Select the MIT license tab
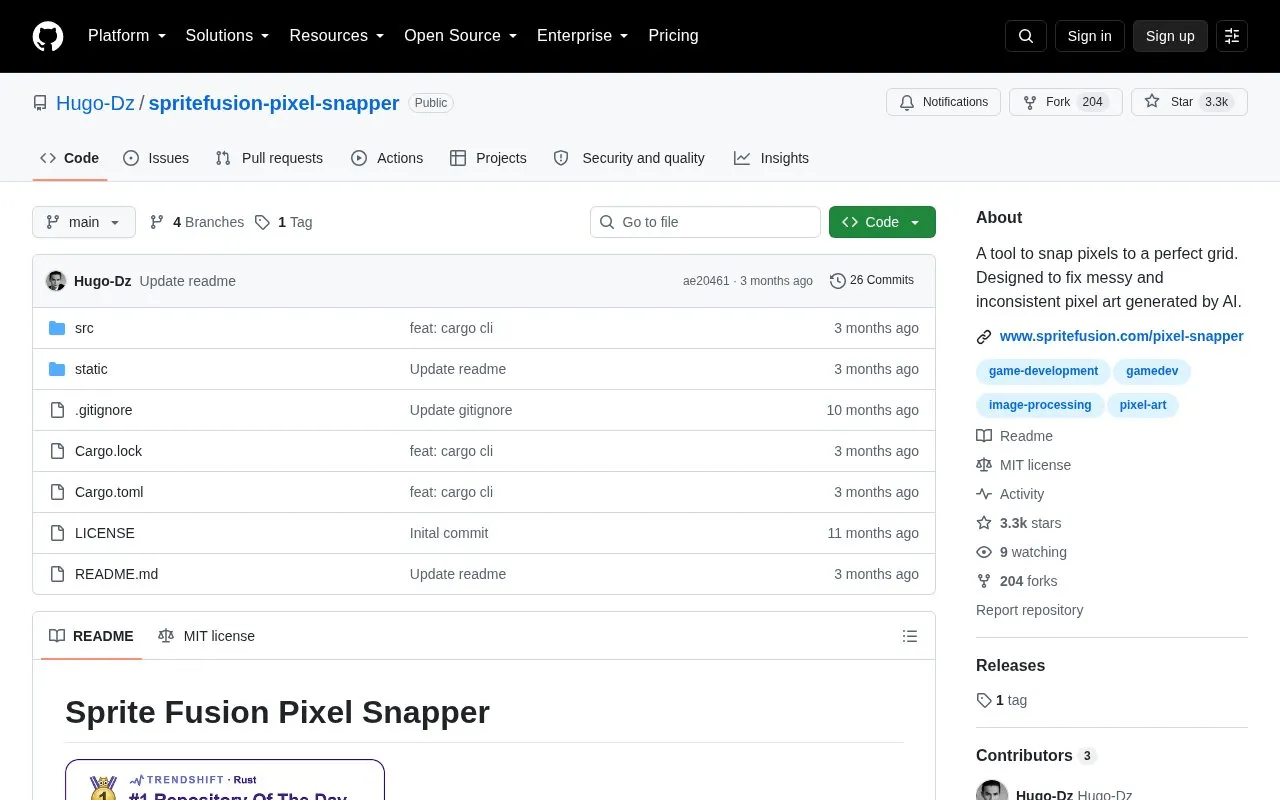Screen dimensions: 1280x800 [x=207, y=636]
